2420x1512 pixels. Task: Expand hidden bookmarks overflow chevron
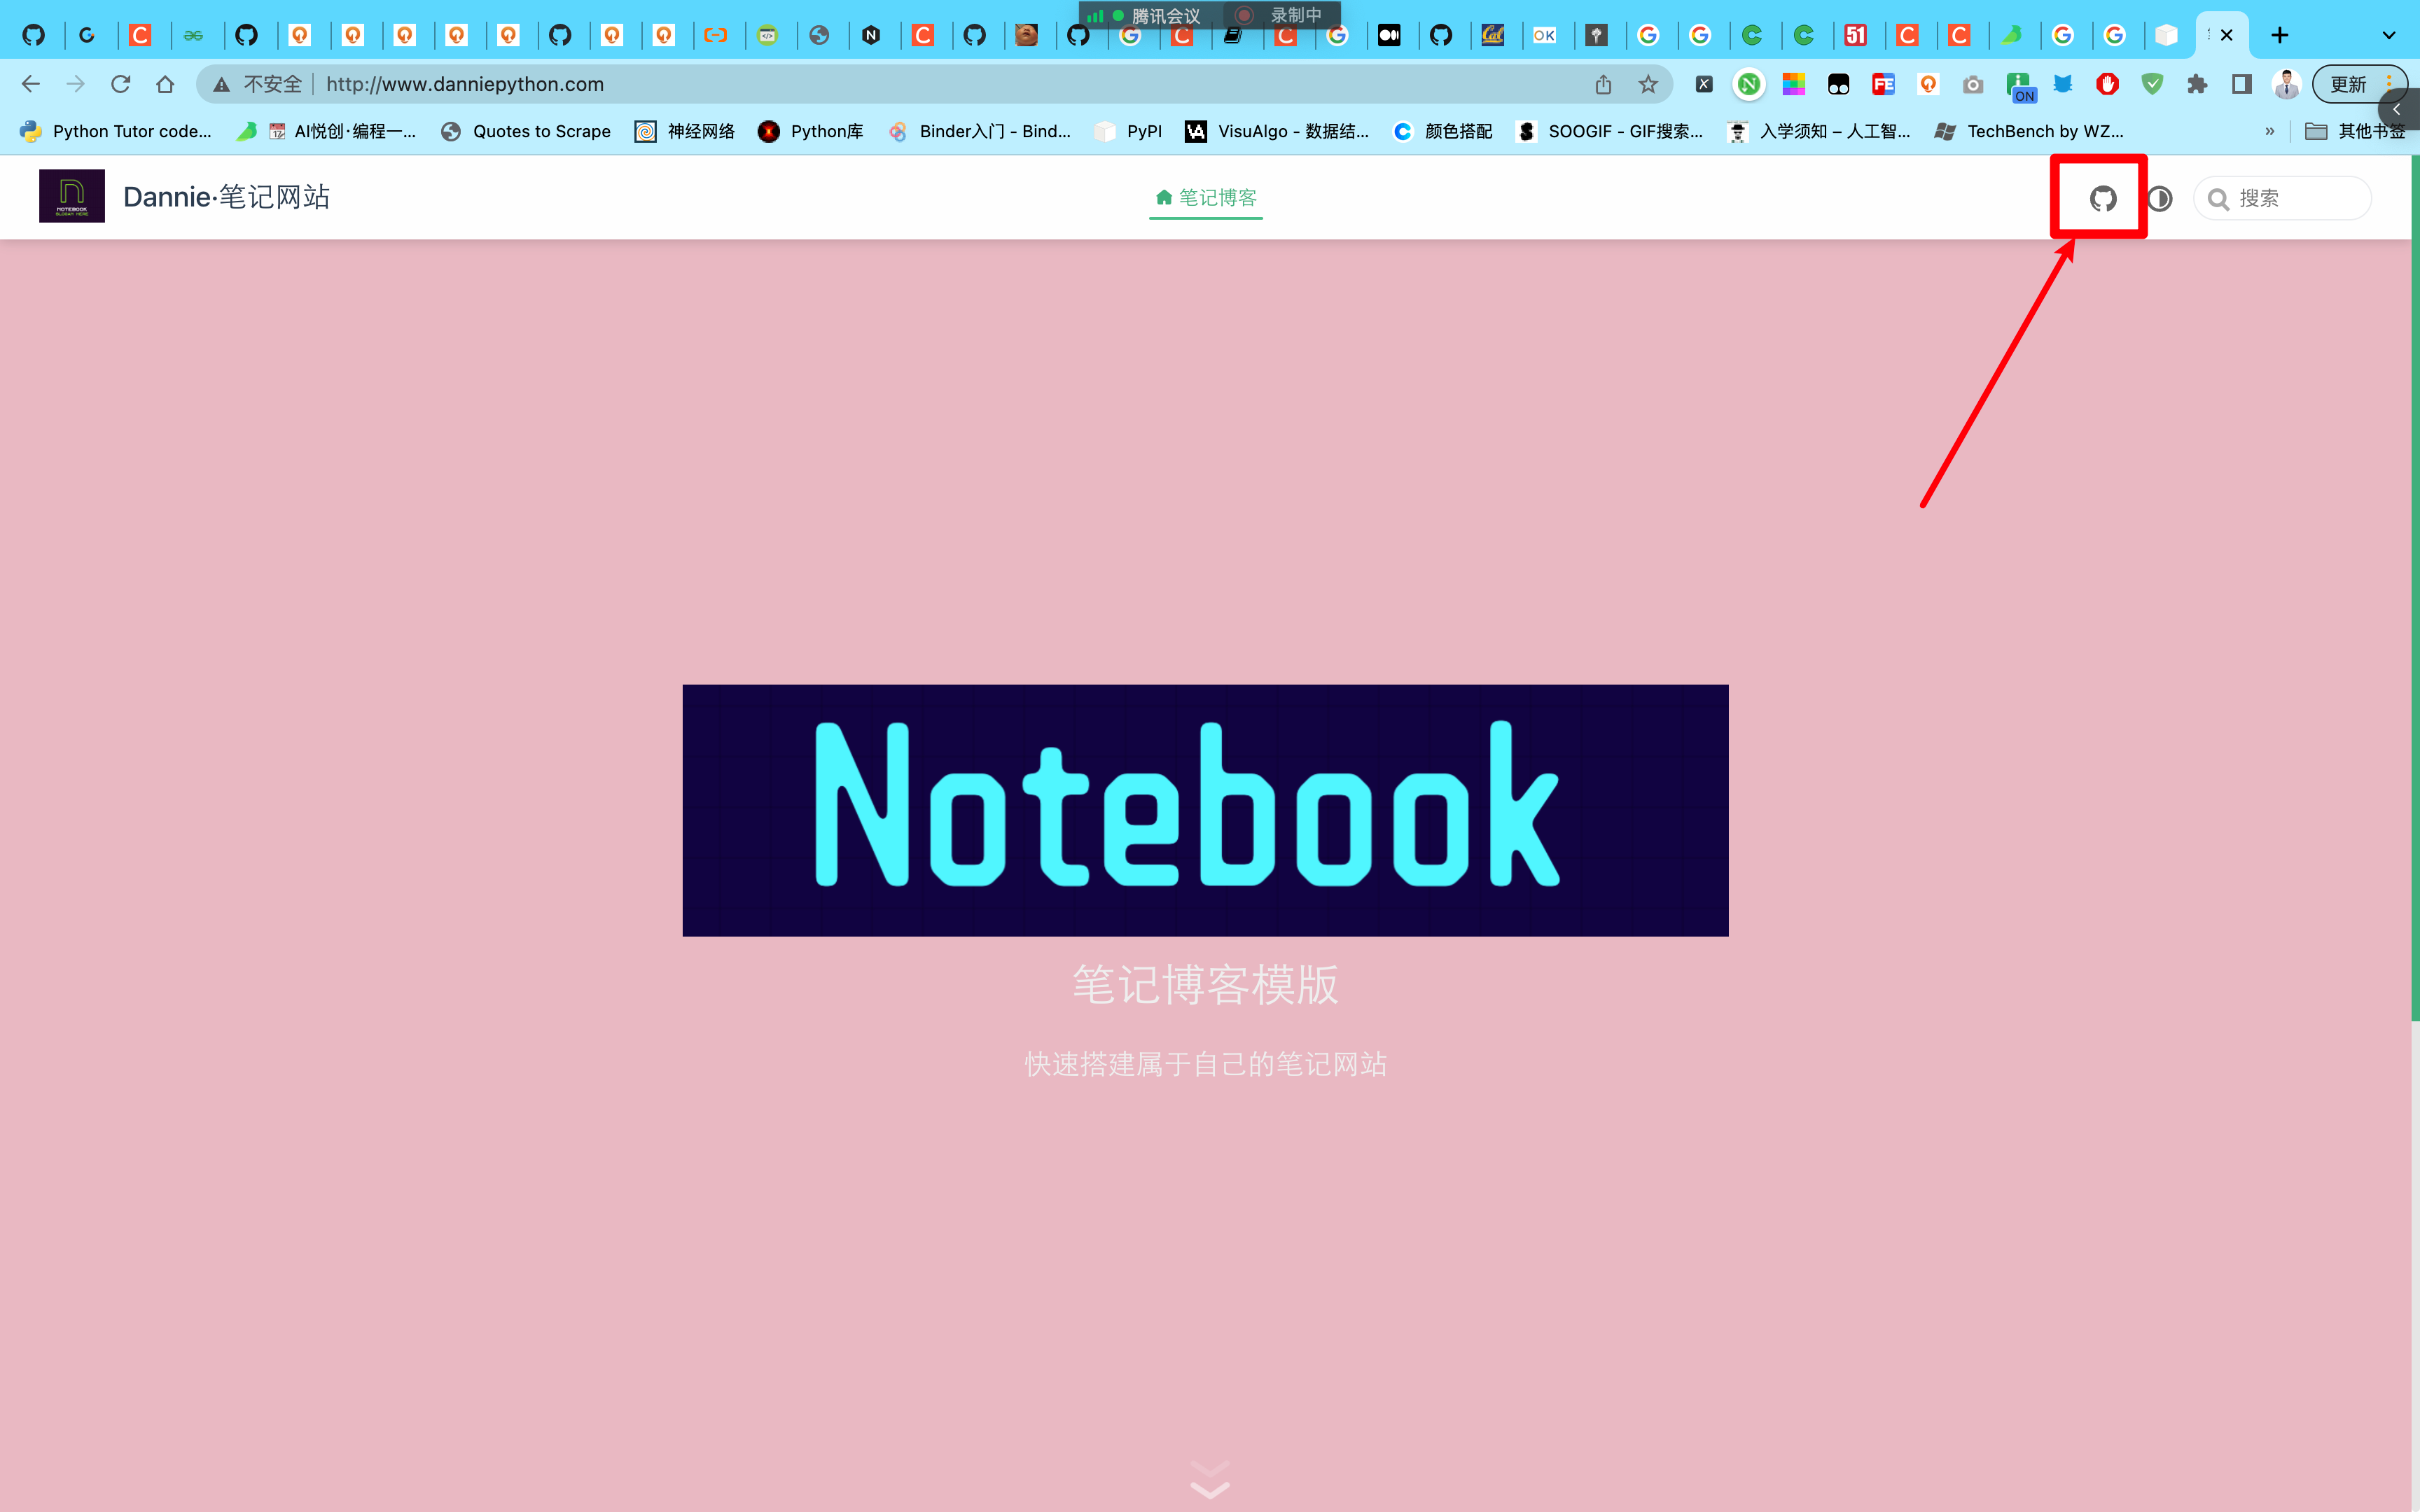pos(2269,131)
